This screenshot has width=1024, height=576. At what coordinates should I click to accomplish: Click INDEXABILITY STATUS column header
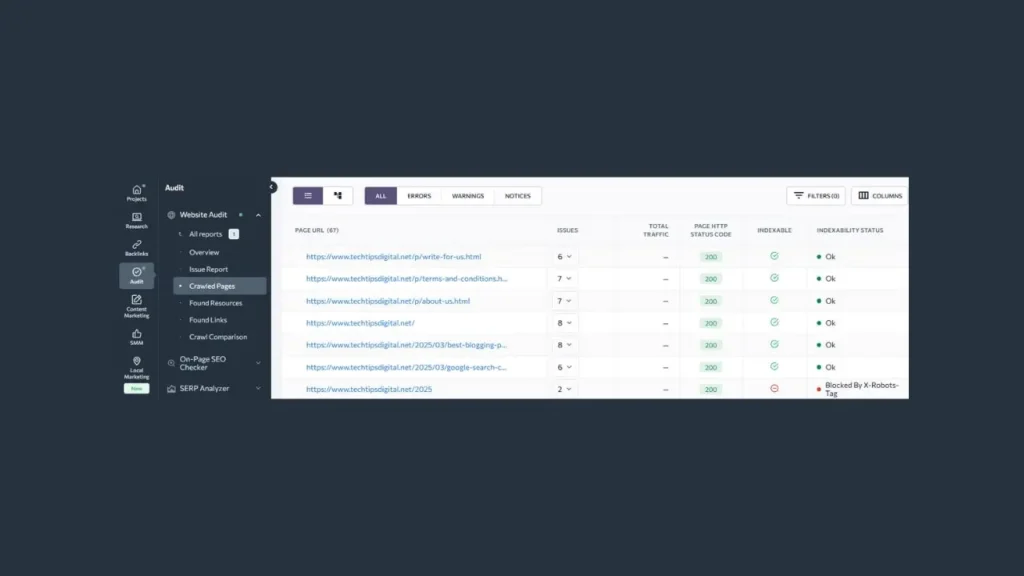coord(850,231)
